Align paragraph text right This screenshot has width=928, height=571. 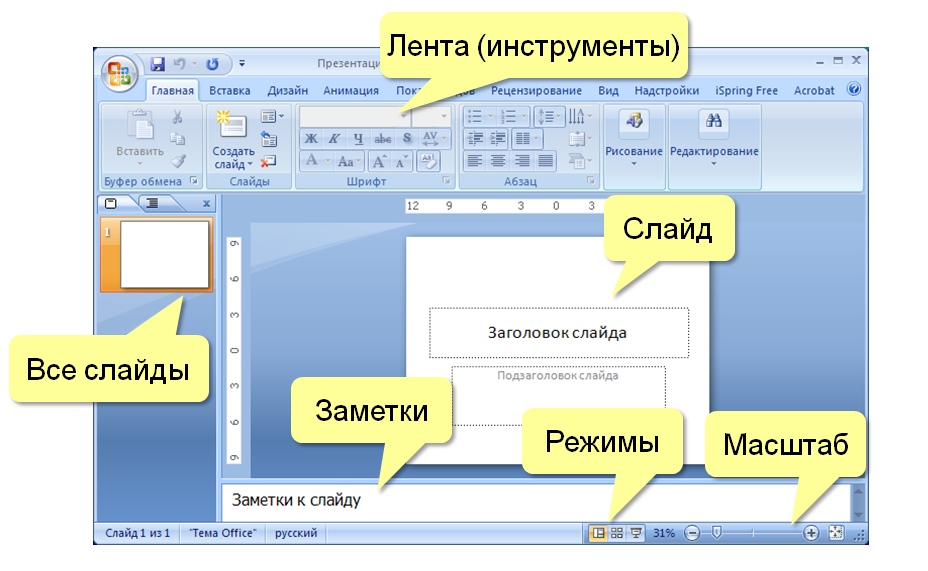pyautogui.click(x=522, y=160)
